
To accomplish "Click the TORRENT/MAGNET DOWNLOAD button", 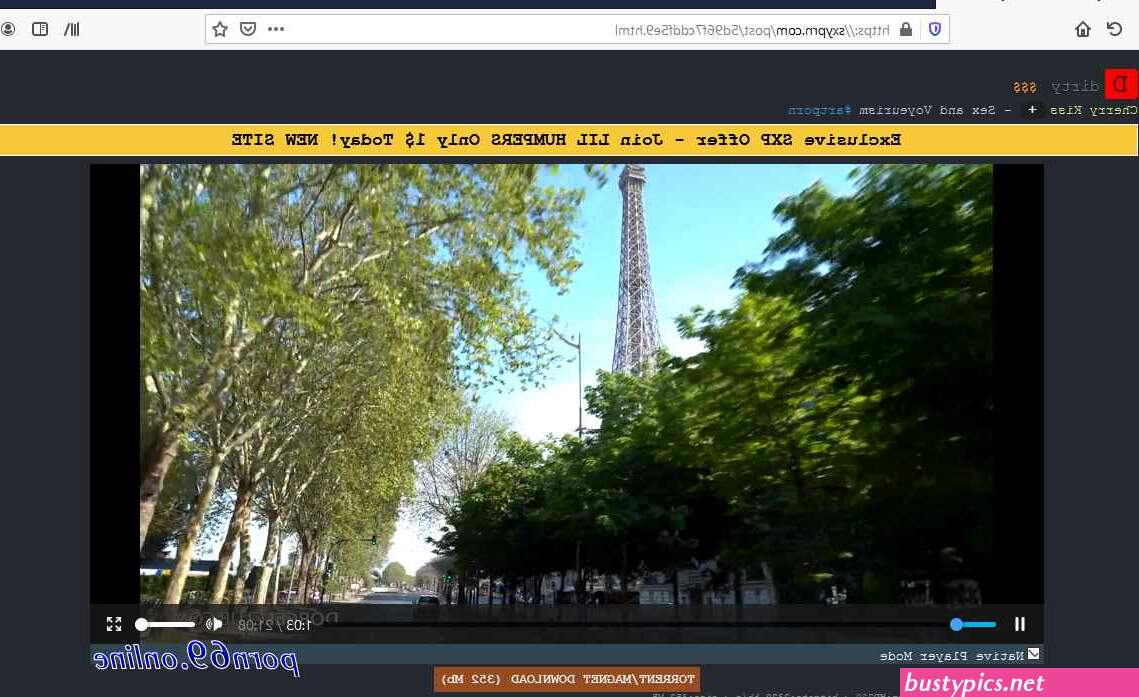I will click(567, 679).
